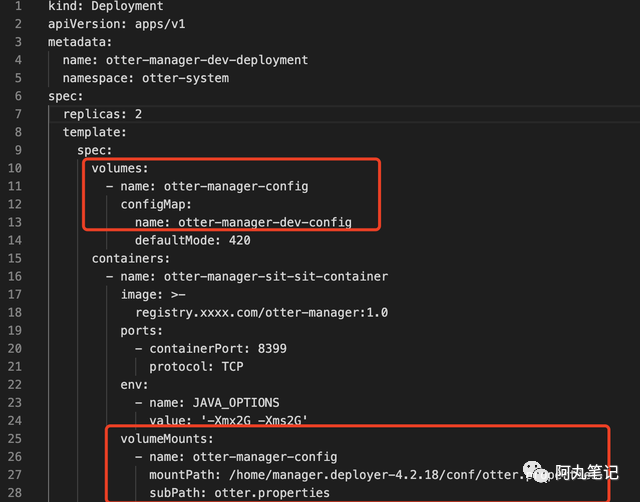Click 'subPath: otter.properties' line

coord(240,493)
